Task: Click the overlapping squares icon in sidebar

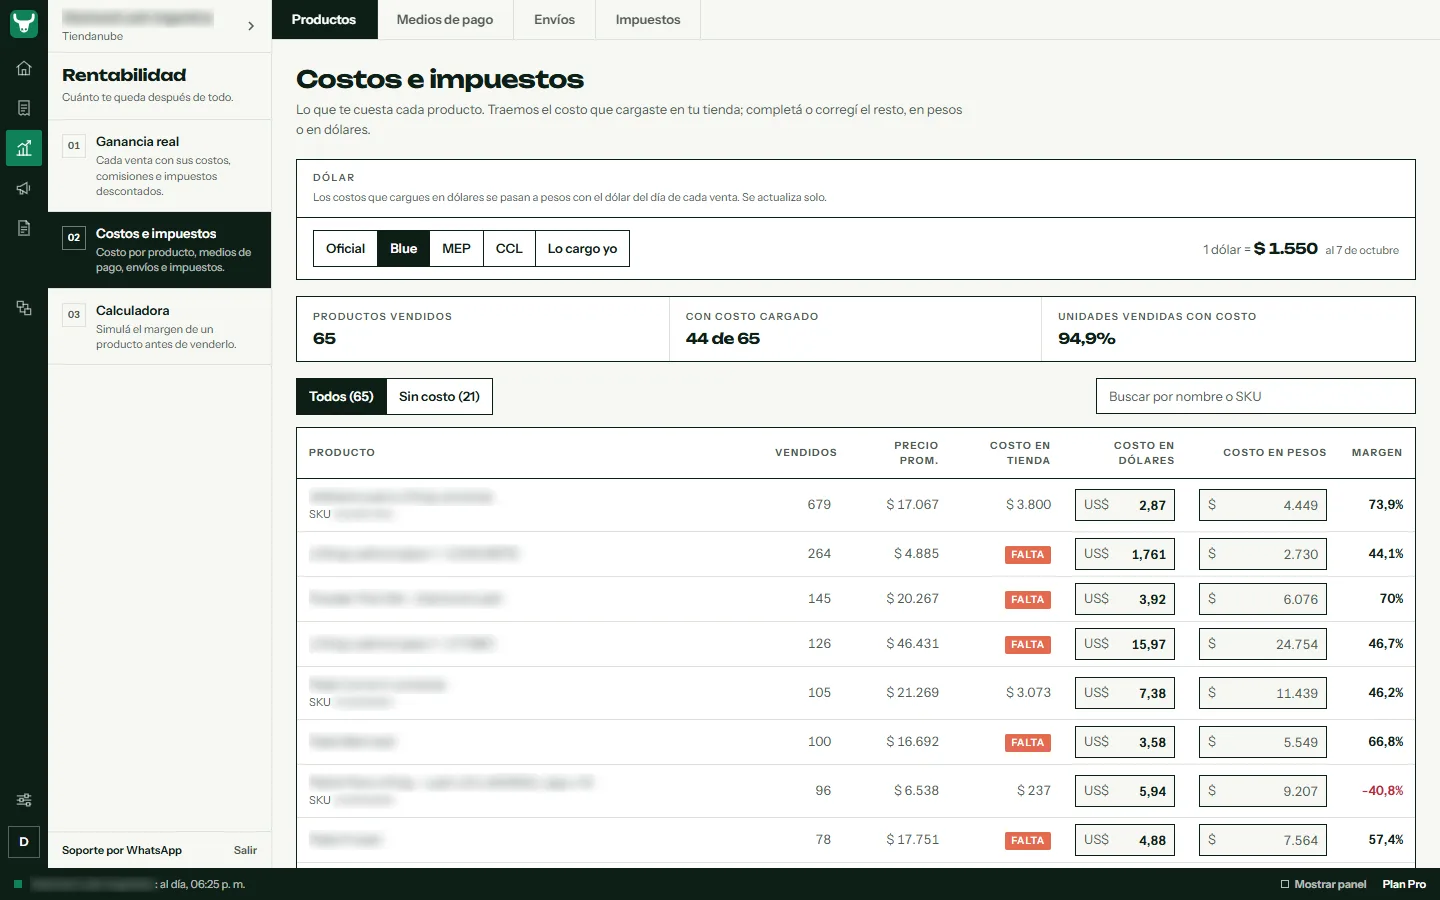Action: (x=24, y=308)
